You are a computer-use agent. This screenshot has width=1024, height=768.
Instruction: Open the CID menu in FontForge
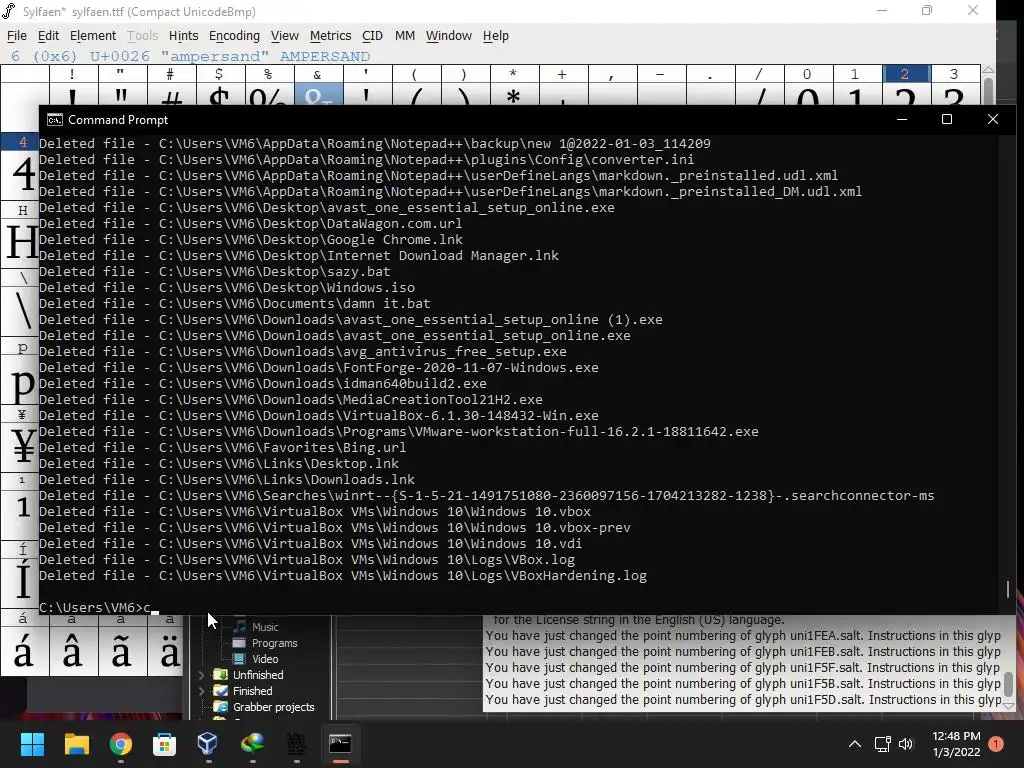pyautogui.click(x=372, y=36)
